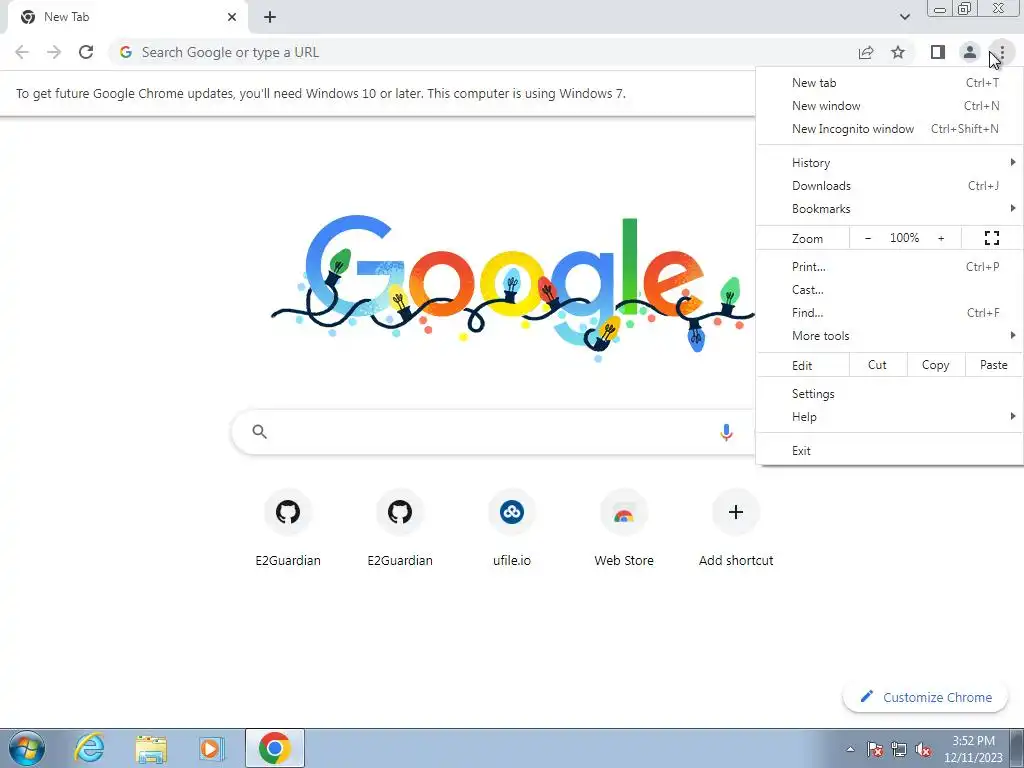Click the muted volume tray icon
1024x768 pixels.
(x=923, y=749)
